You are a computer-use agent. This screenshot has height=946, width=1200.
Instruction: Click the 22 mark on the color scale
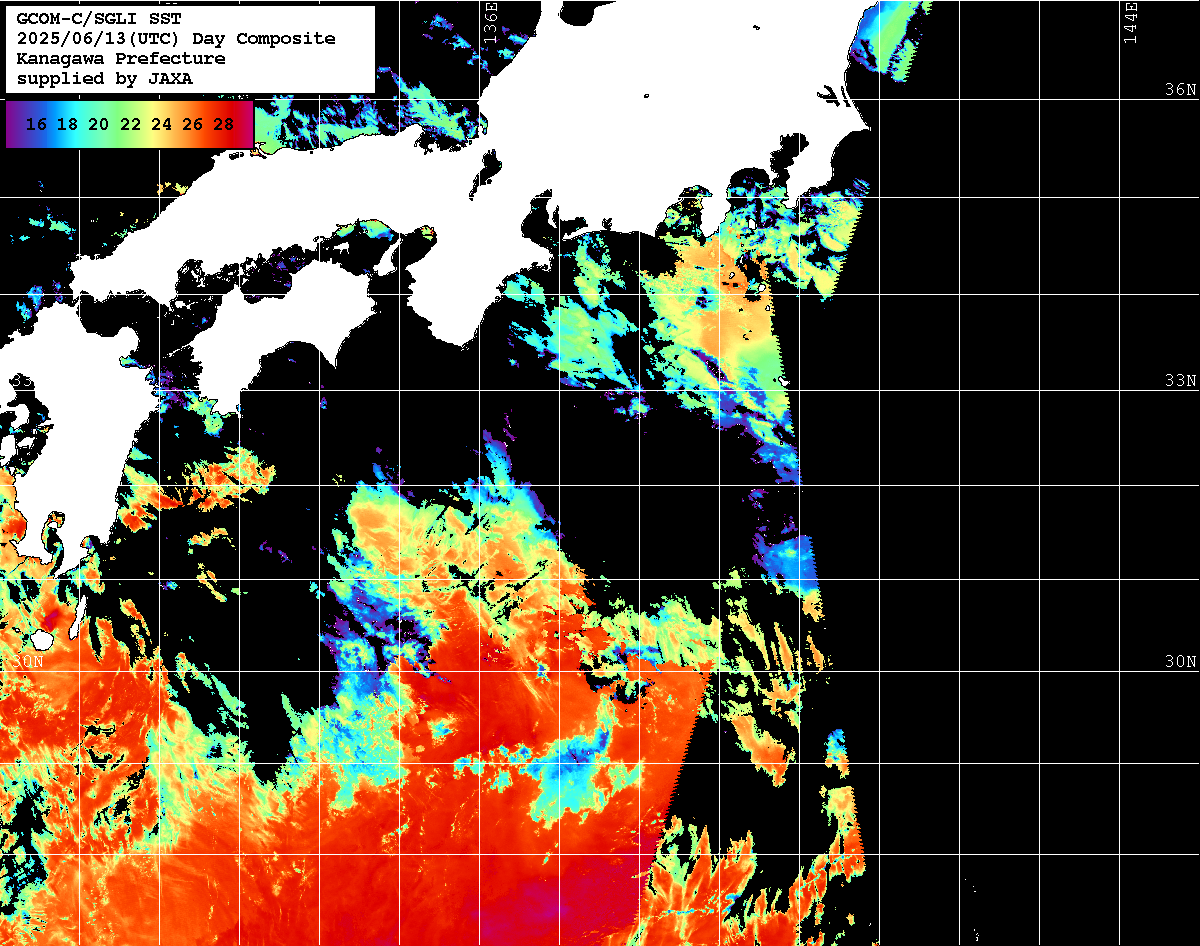click(130, 125)
